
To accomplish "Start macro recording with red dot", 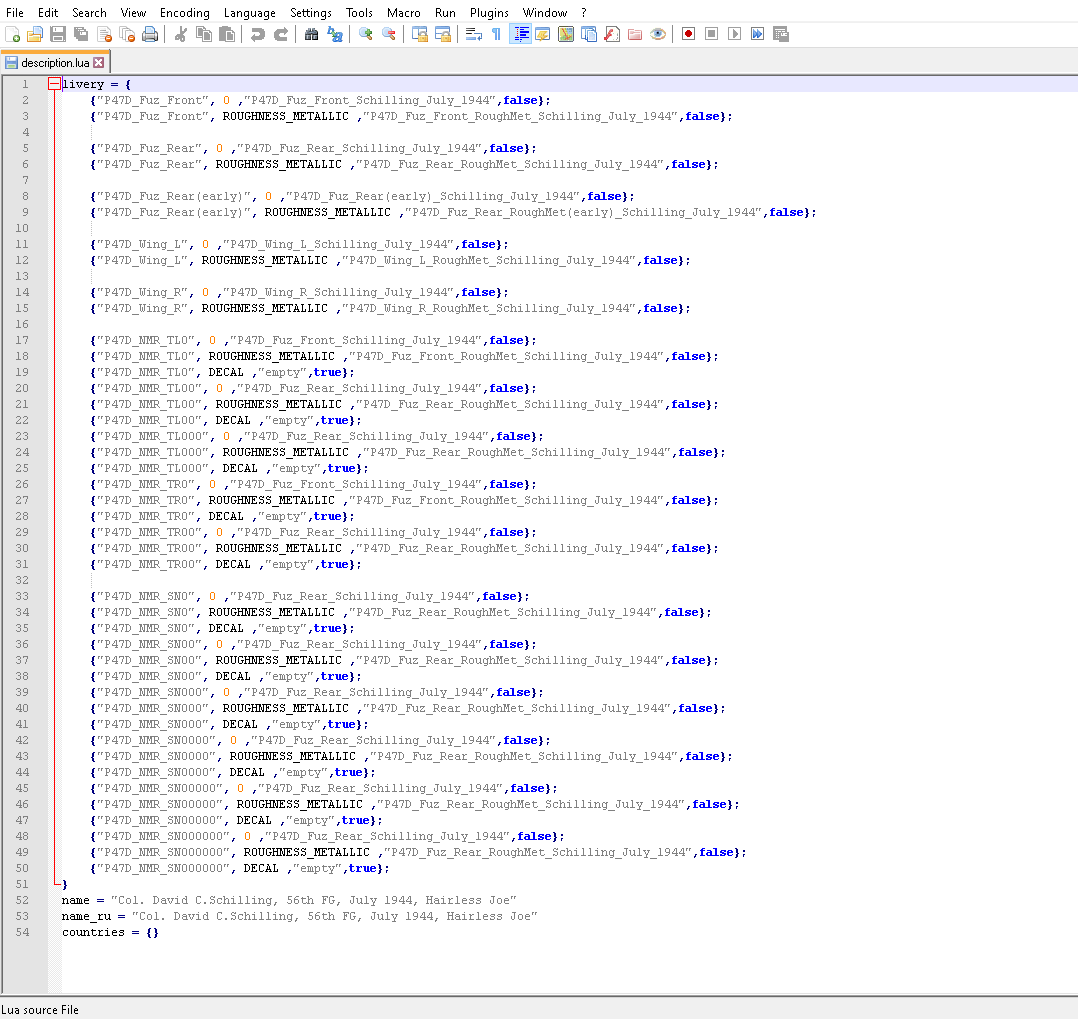I will tap(688, 34).
